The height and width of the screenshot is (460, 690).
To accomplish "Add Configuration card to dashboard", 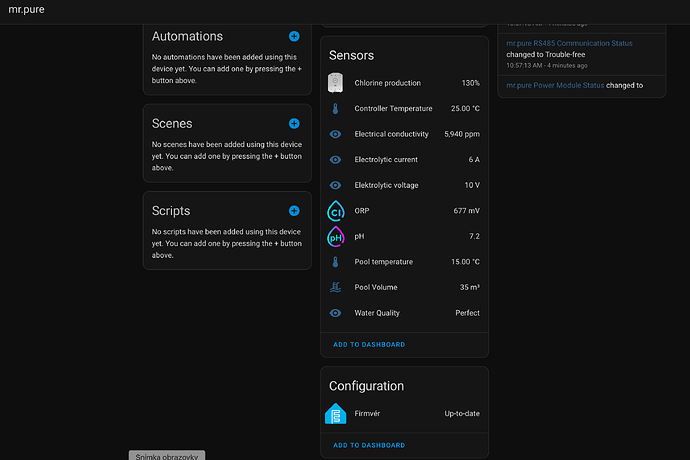I will [x=369, y=445].
